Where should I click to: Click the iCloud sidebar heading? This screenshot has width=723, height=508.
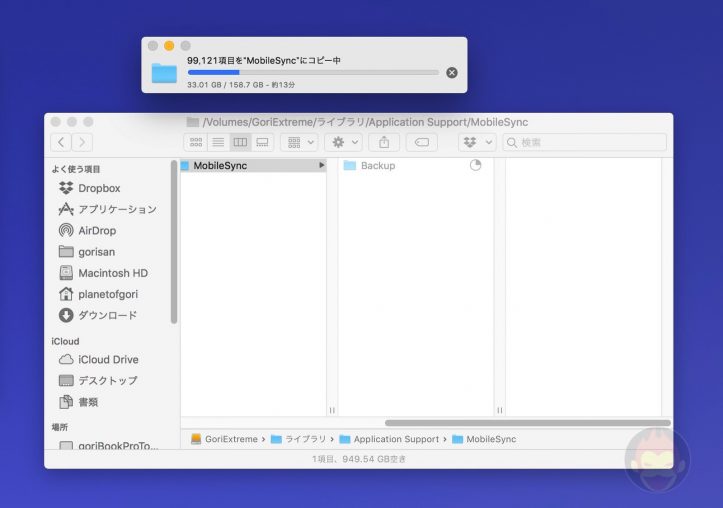[65, 342]
